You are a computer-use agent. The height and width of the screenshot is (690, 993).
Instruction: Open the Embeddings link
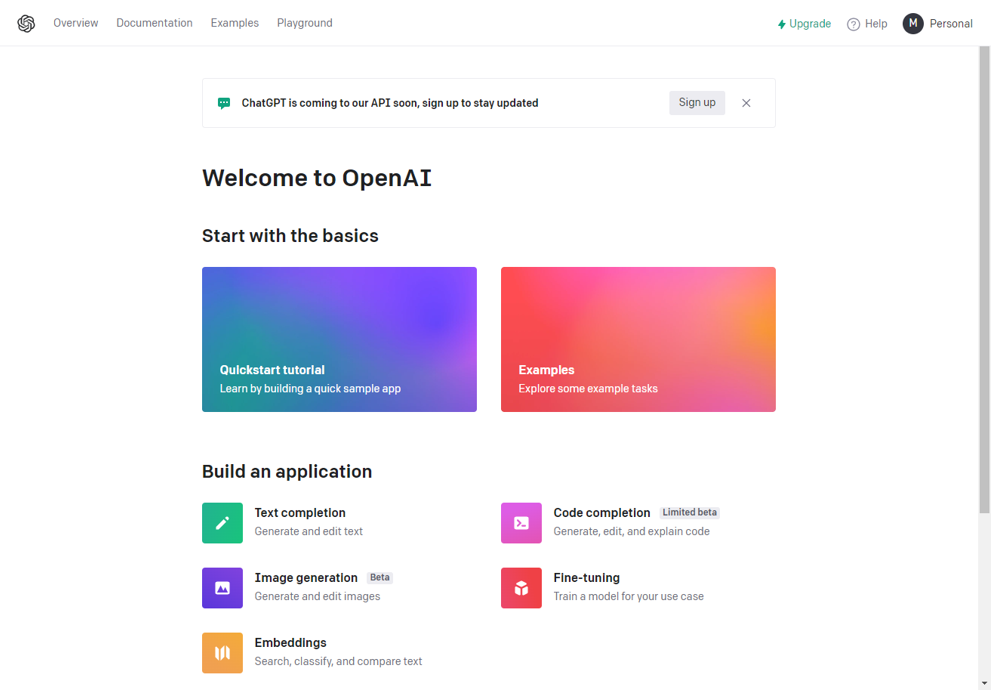pos(291,643)
